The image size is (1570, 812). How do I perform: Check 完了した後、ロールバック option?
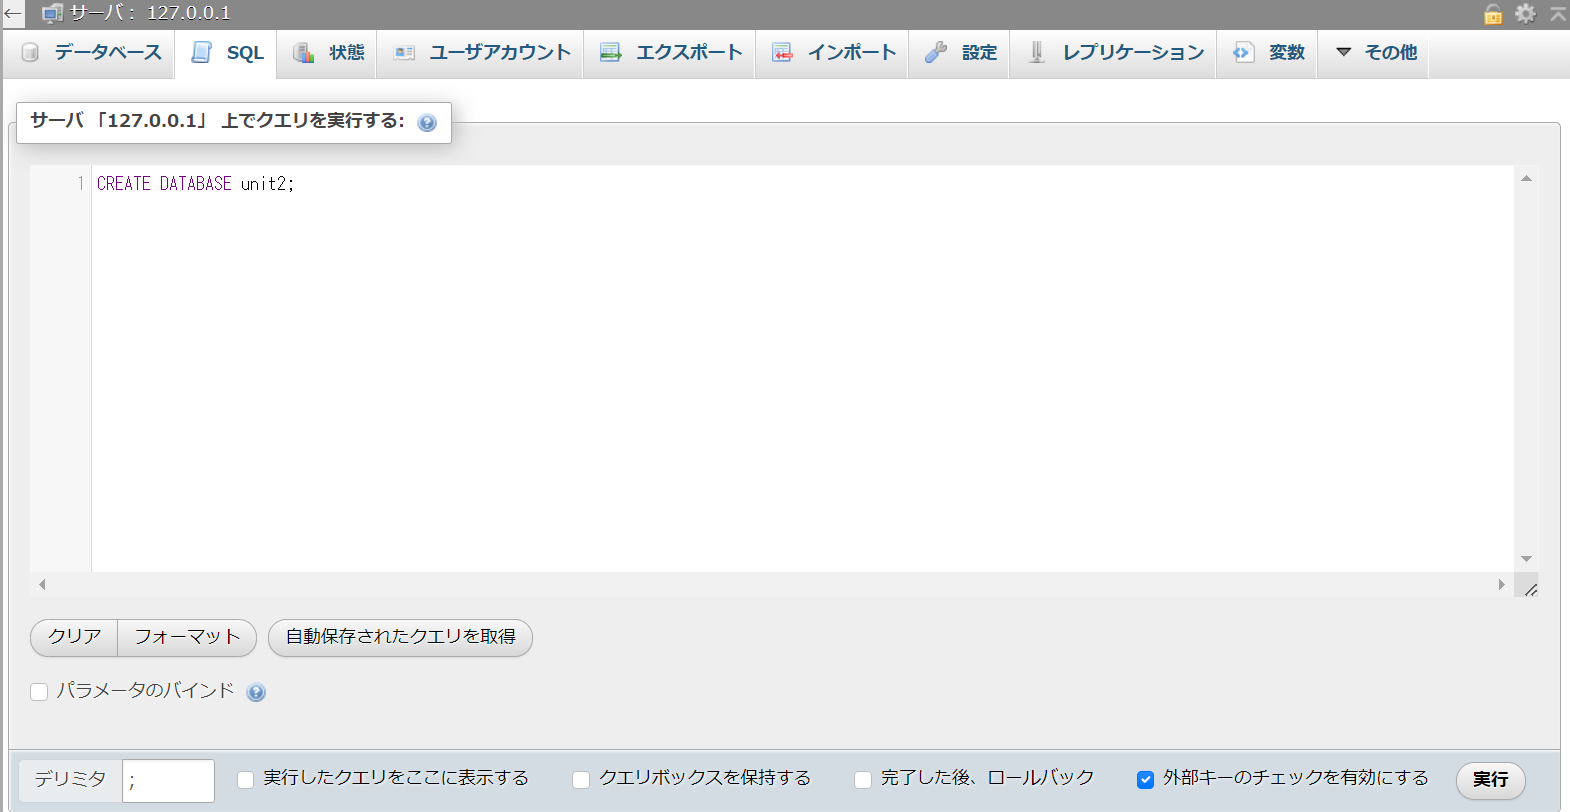click(x=863, y=780)
